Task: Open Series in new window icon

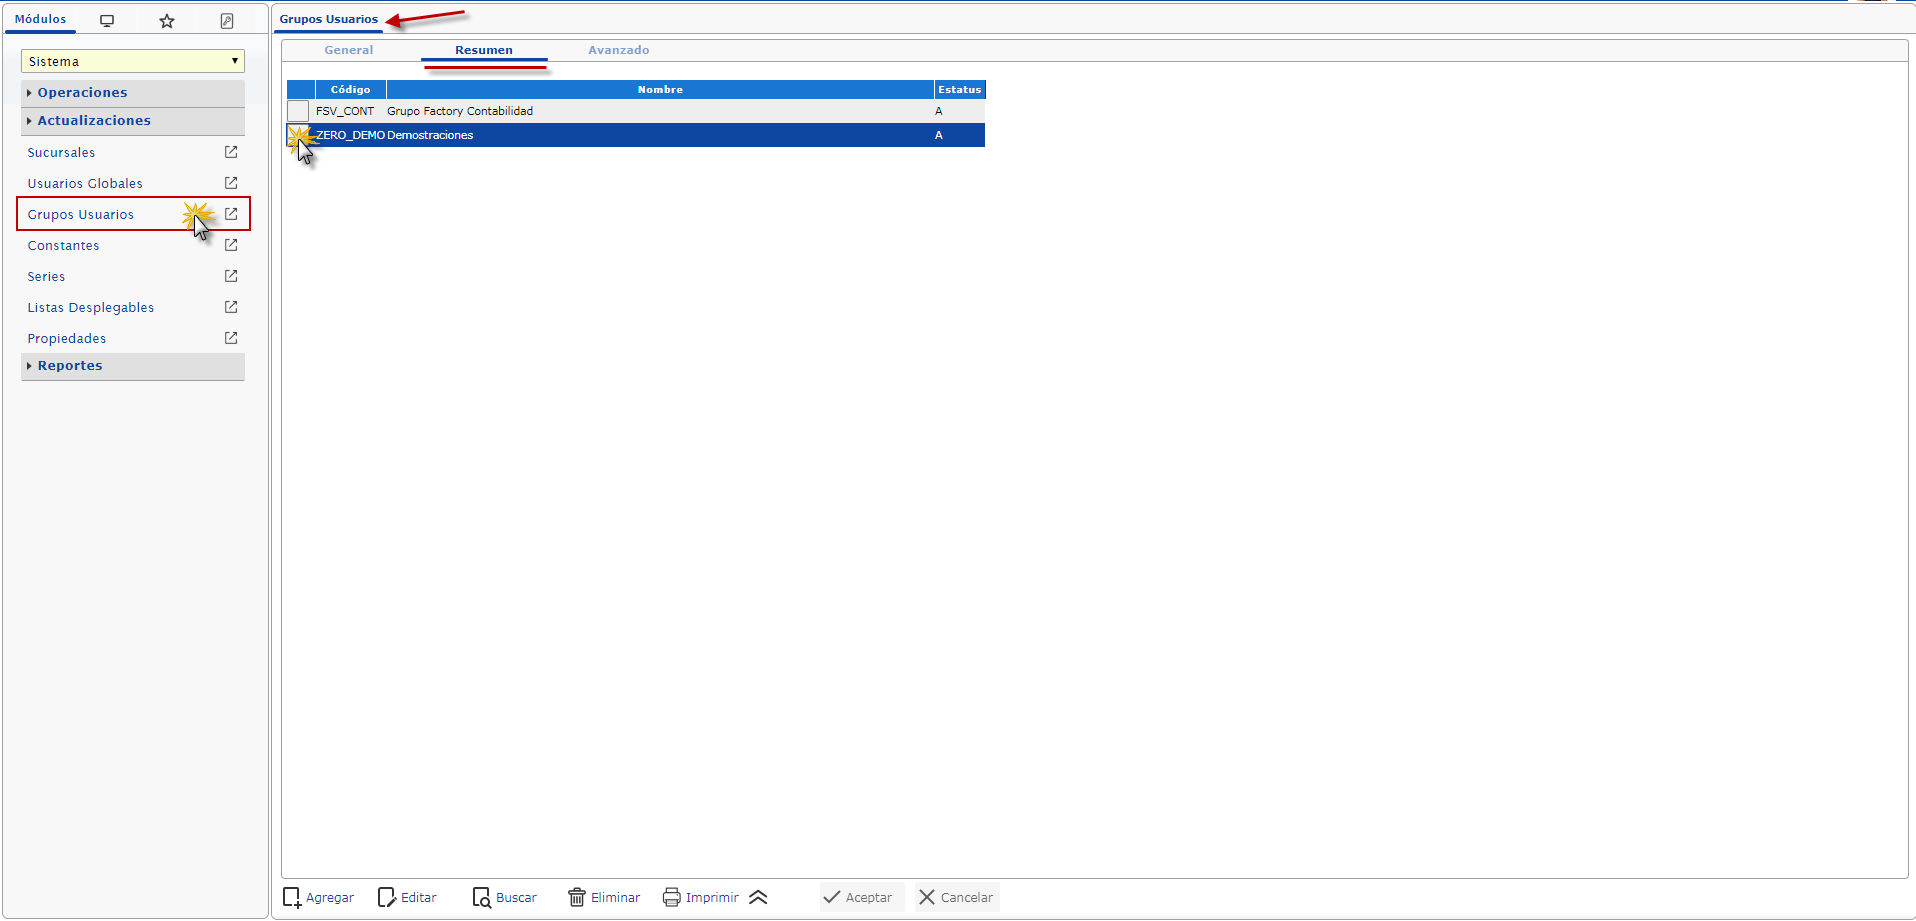Action: click(231, 276)
